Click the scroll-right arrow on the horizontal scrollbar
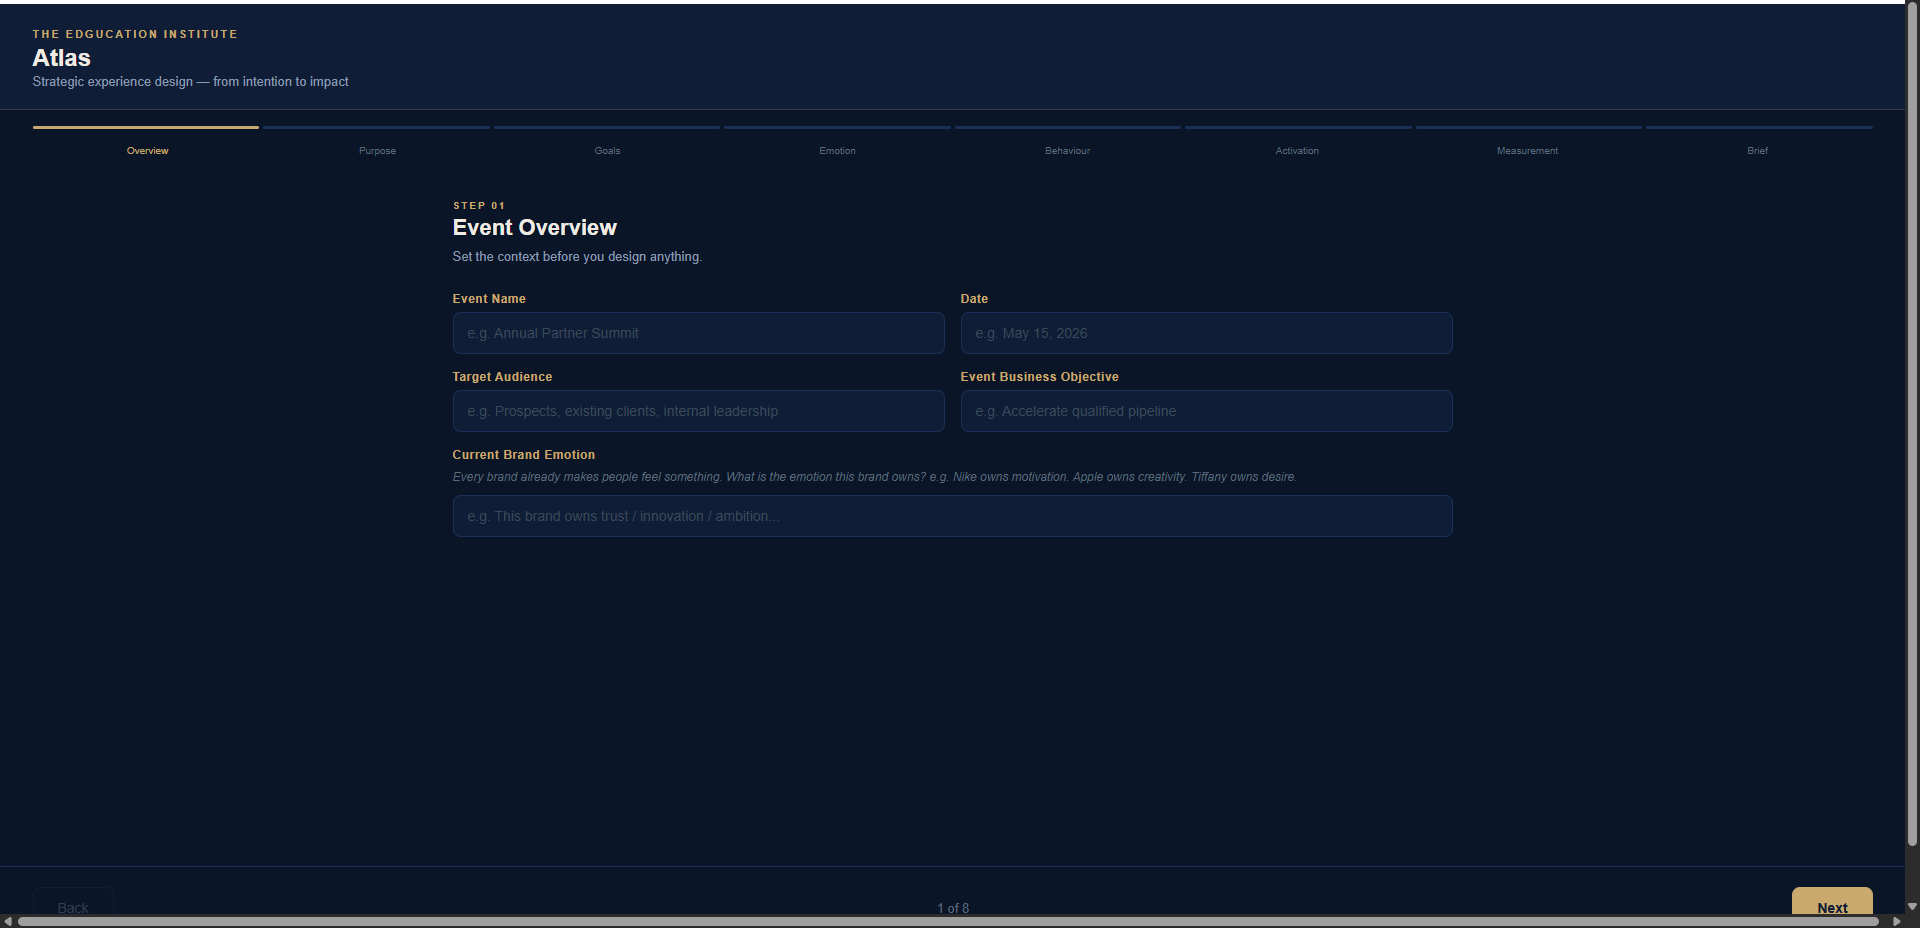The width and height of the screenshot is (1920, 928). 1896,921
